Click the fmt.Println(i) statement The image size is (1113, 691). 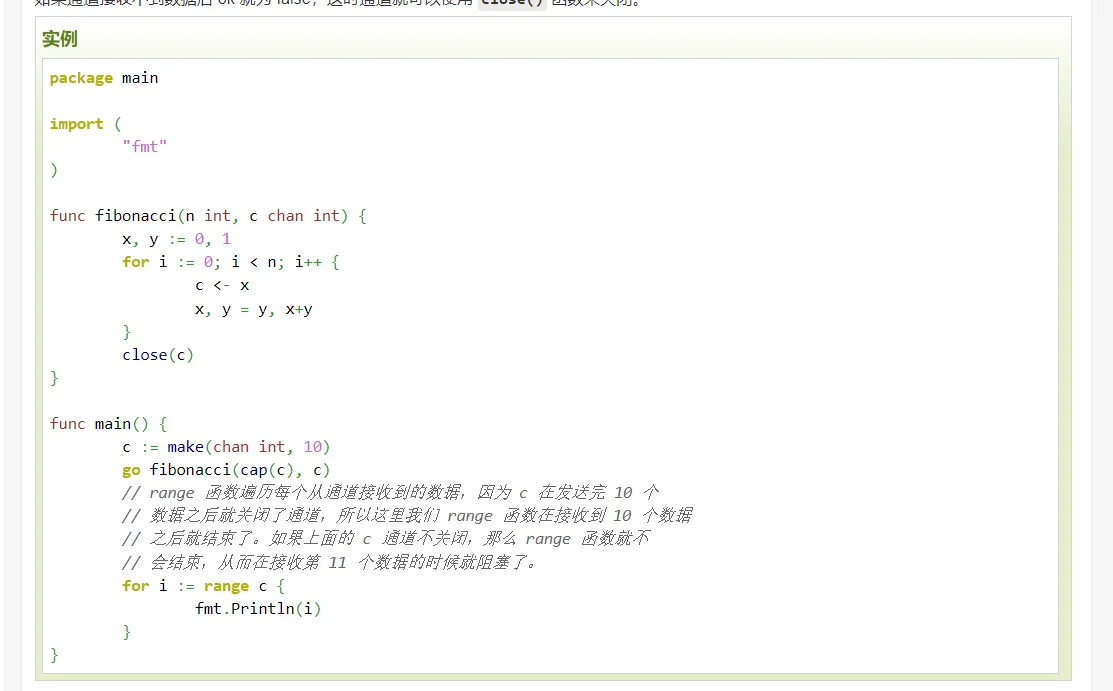(258, 609)
